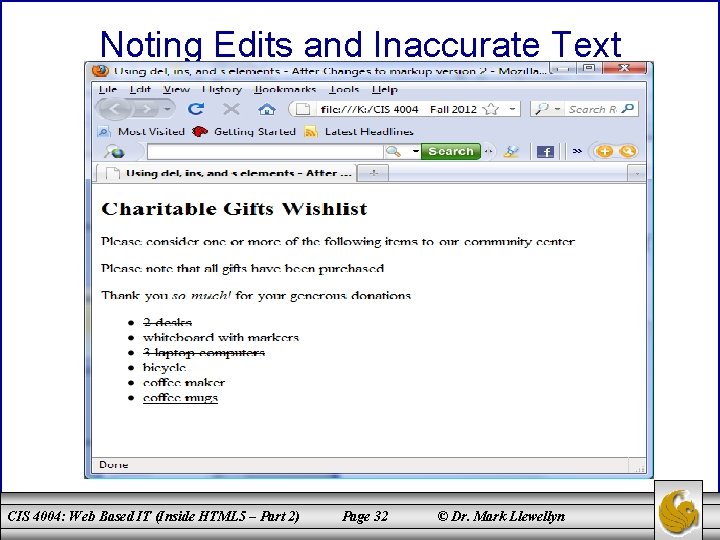720x540 pixels.
Task: Open the View menu
Action: (176, 89)
